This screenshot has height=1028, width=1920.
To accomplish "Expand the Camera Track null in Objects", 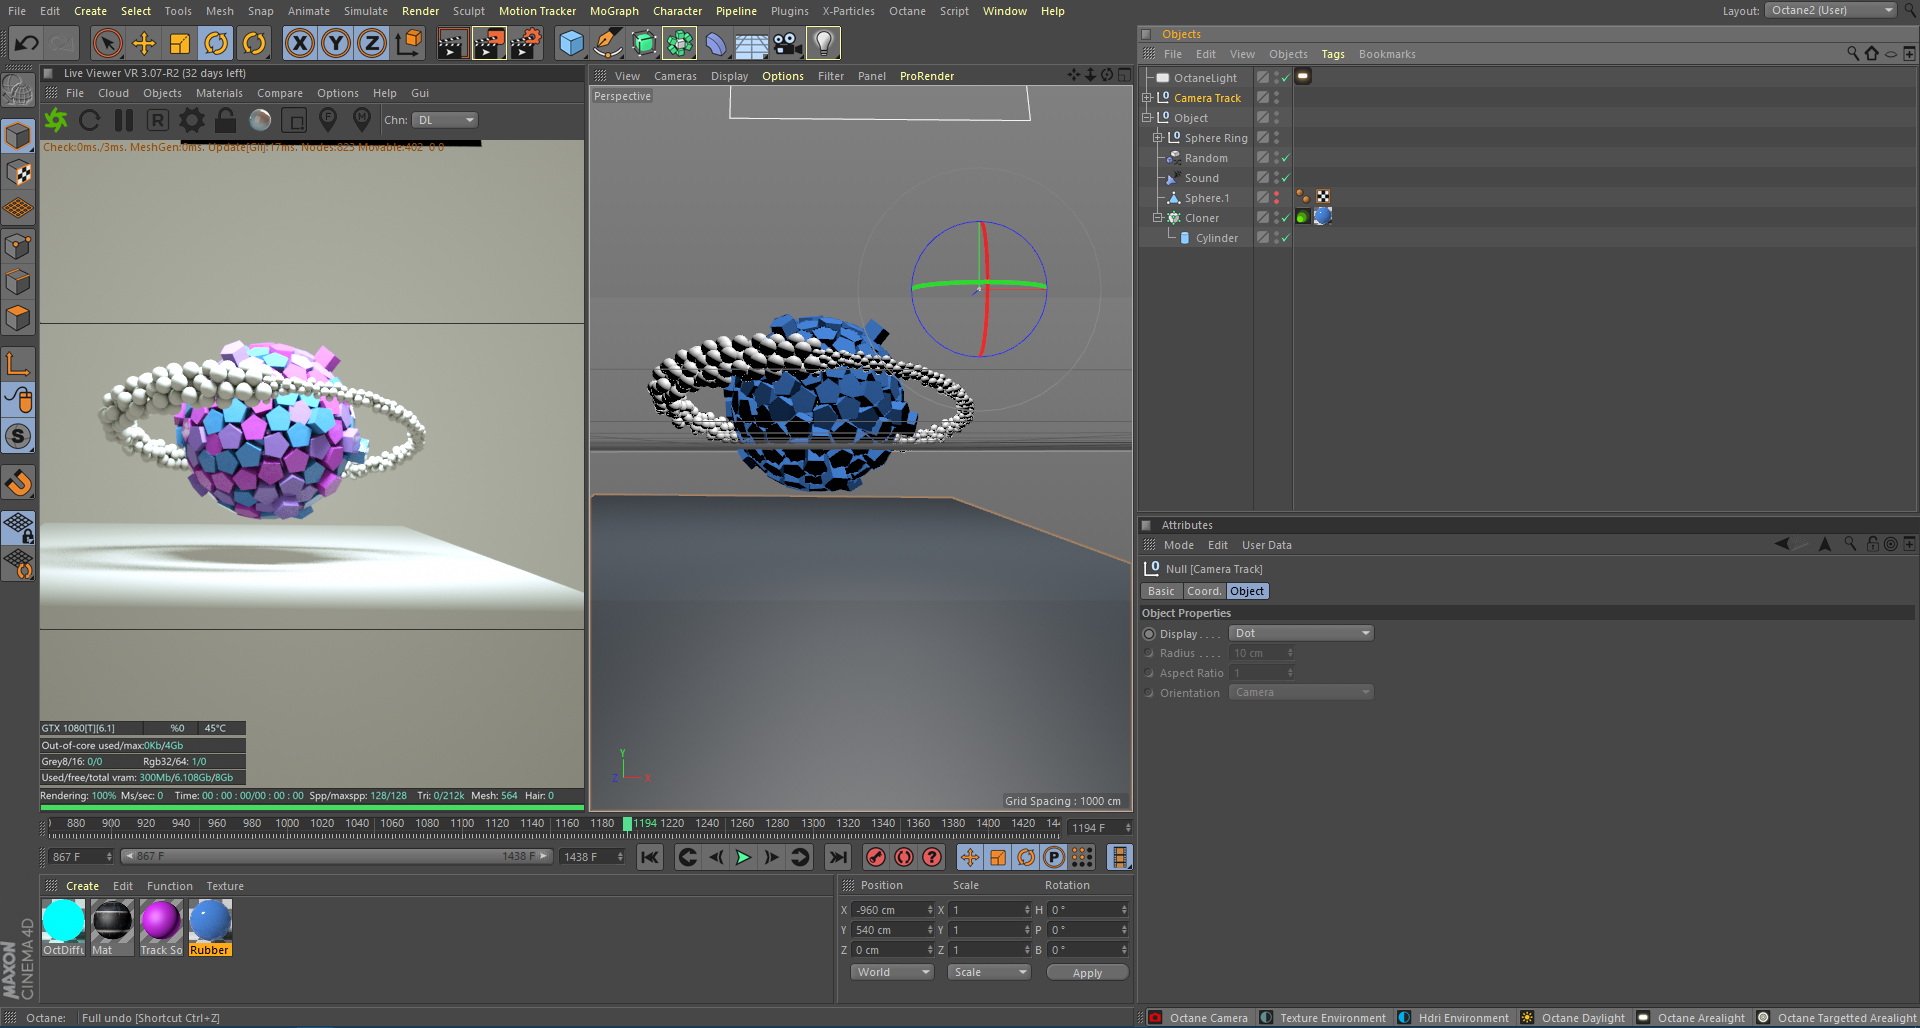I will coord(1147,98).
